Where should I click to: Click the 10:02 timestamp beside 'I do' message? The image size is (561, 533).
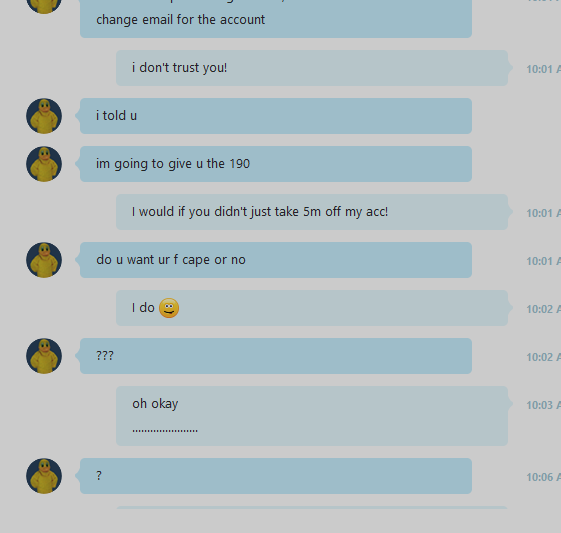[543, 309]
